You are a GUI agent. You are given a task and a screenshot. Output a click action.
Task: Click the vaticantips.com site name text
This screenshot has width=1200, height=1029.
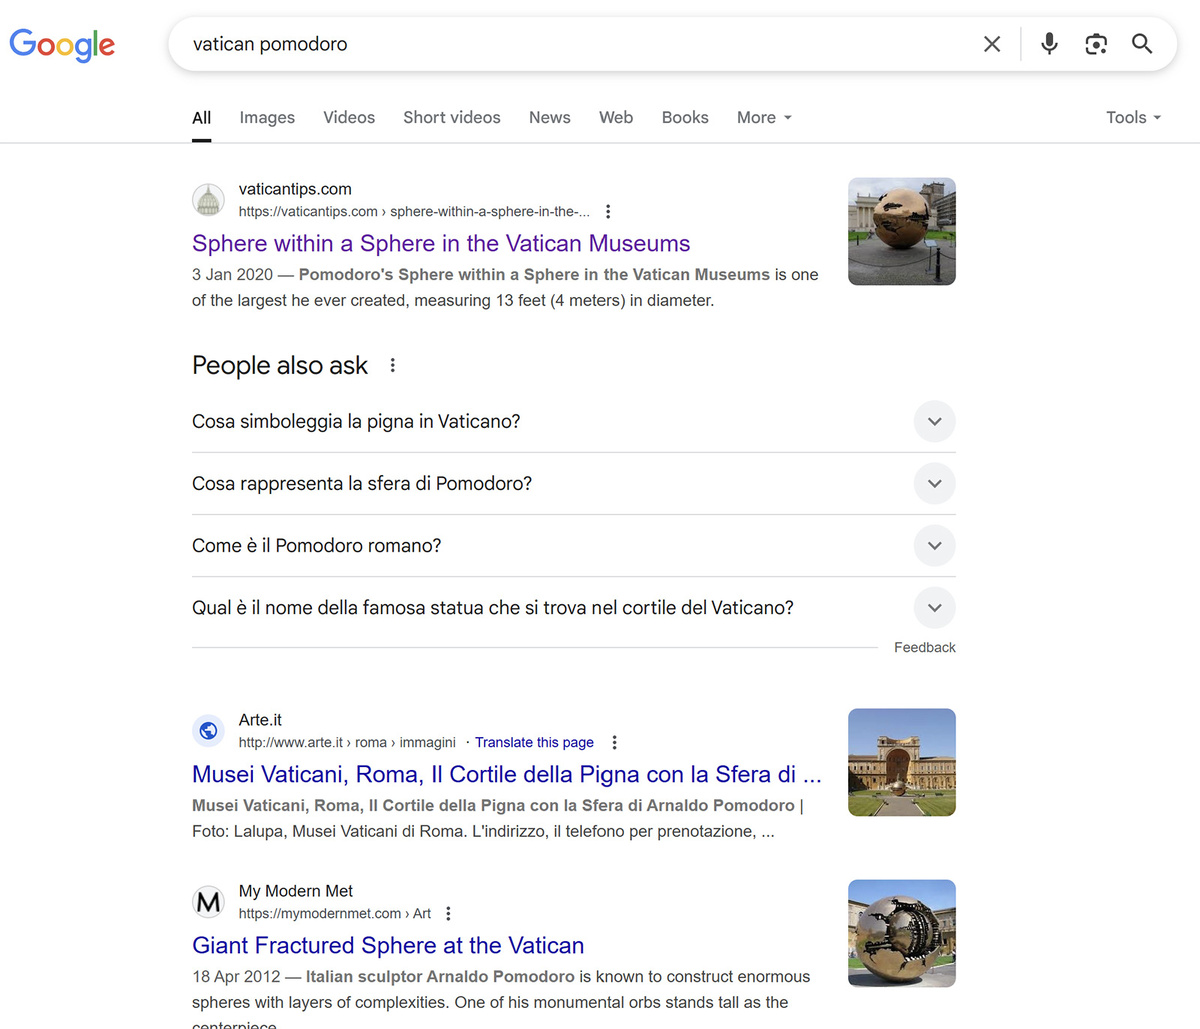(x=295, y=189)
